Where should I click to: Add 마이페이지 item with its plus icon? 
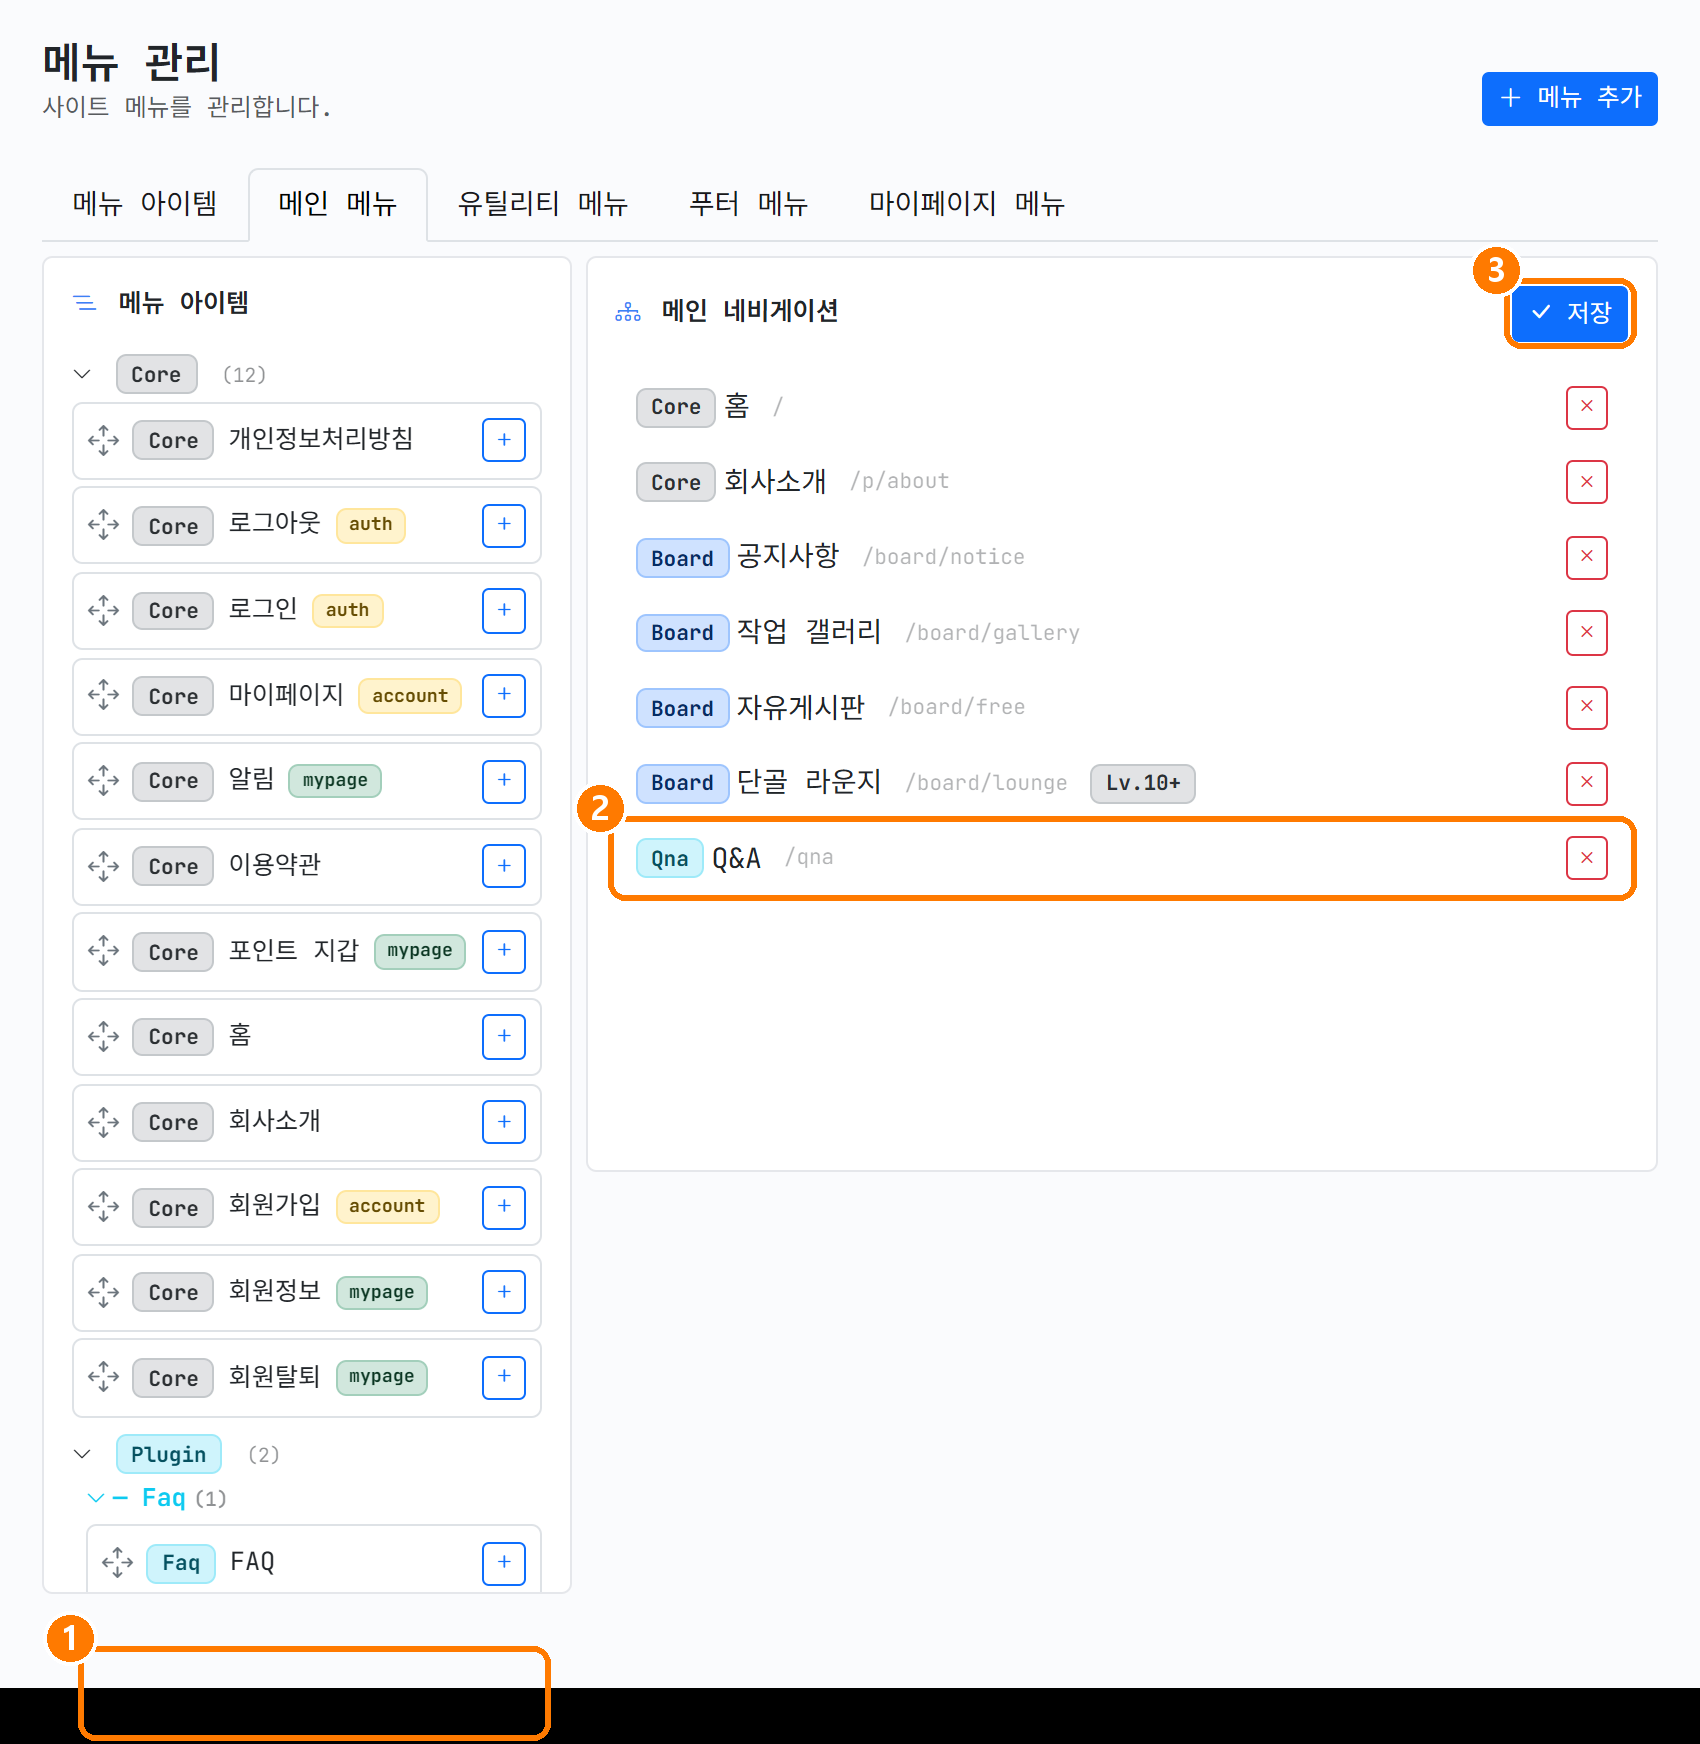[504, 695]
